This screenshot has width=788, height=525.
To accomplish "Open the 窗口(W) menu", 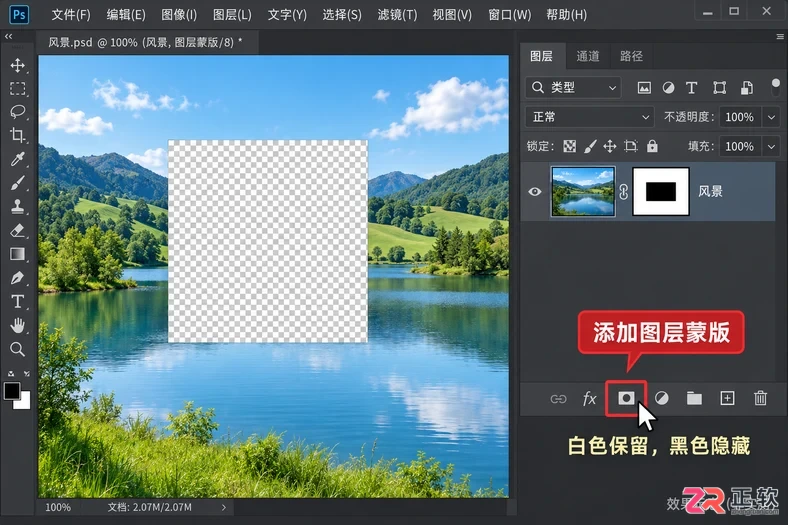I will pyautogui.click(x=509, y=15).
